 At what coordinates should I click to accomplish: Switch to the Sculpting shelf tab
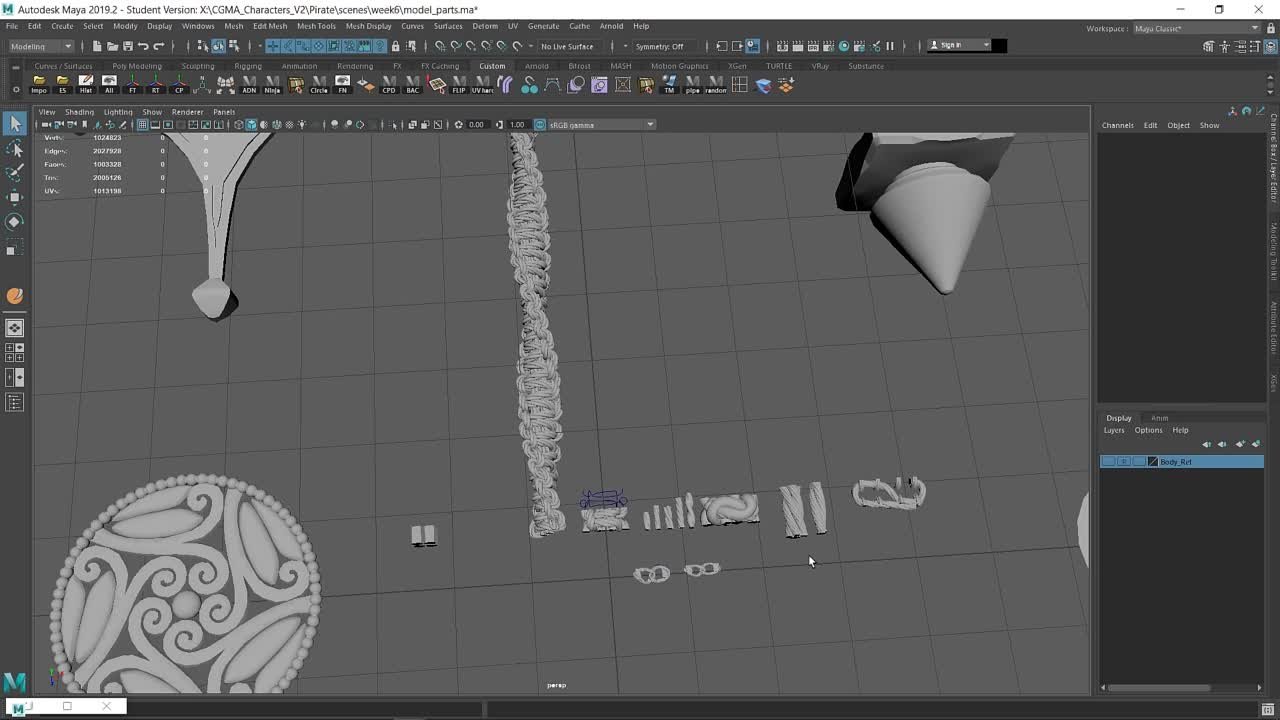point(198,66)
